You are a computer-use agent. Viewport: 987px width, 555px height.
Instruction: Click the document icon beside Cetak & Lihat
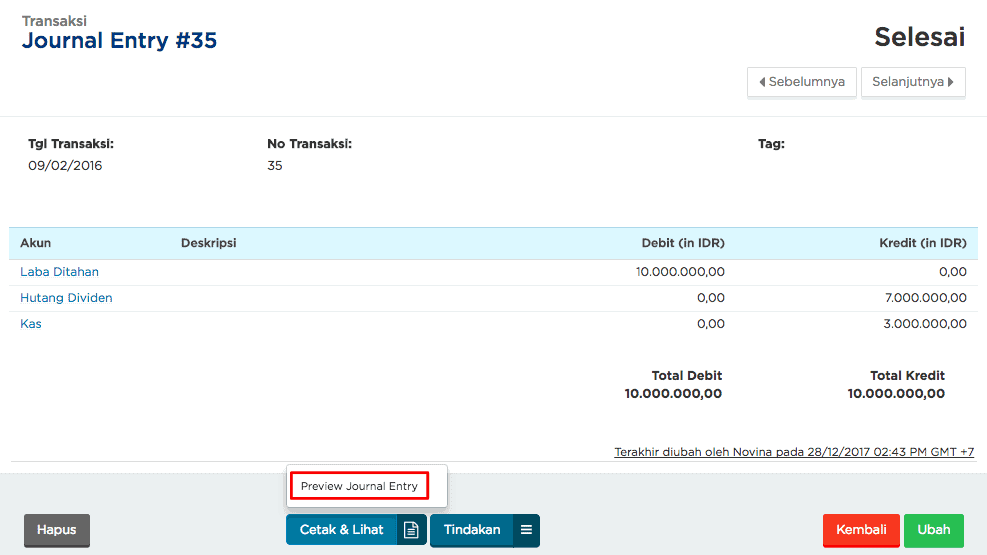coord(411,530)
